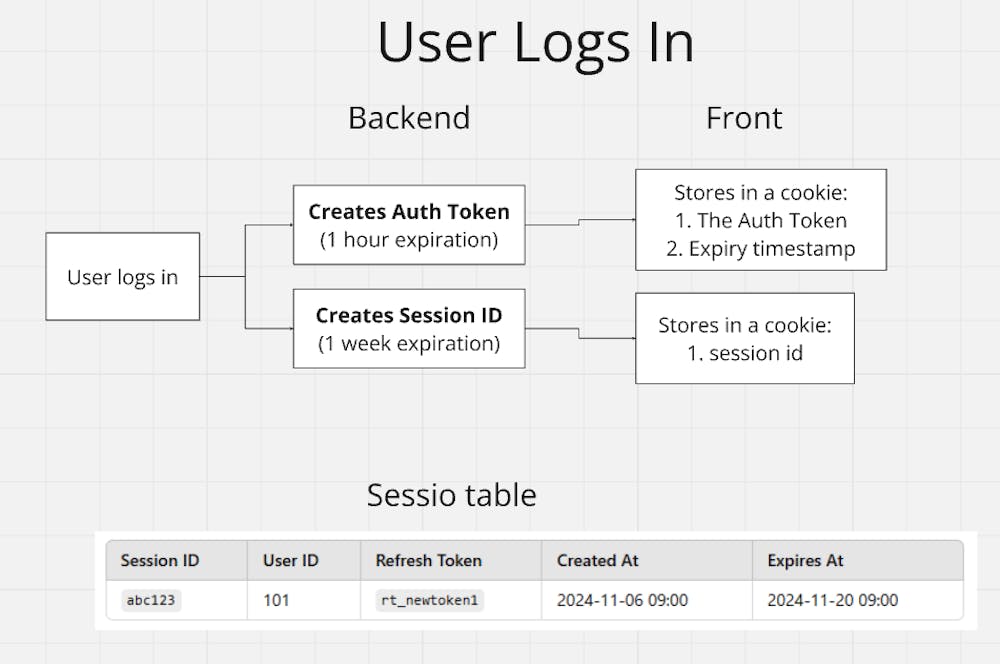This screenshot has height=664, width=1000.
Task: Select the "Creates Auth Token" box
Action: click(408, 224)
